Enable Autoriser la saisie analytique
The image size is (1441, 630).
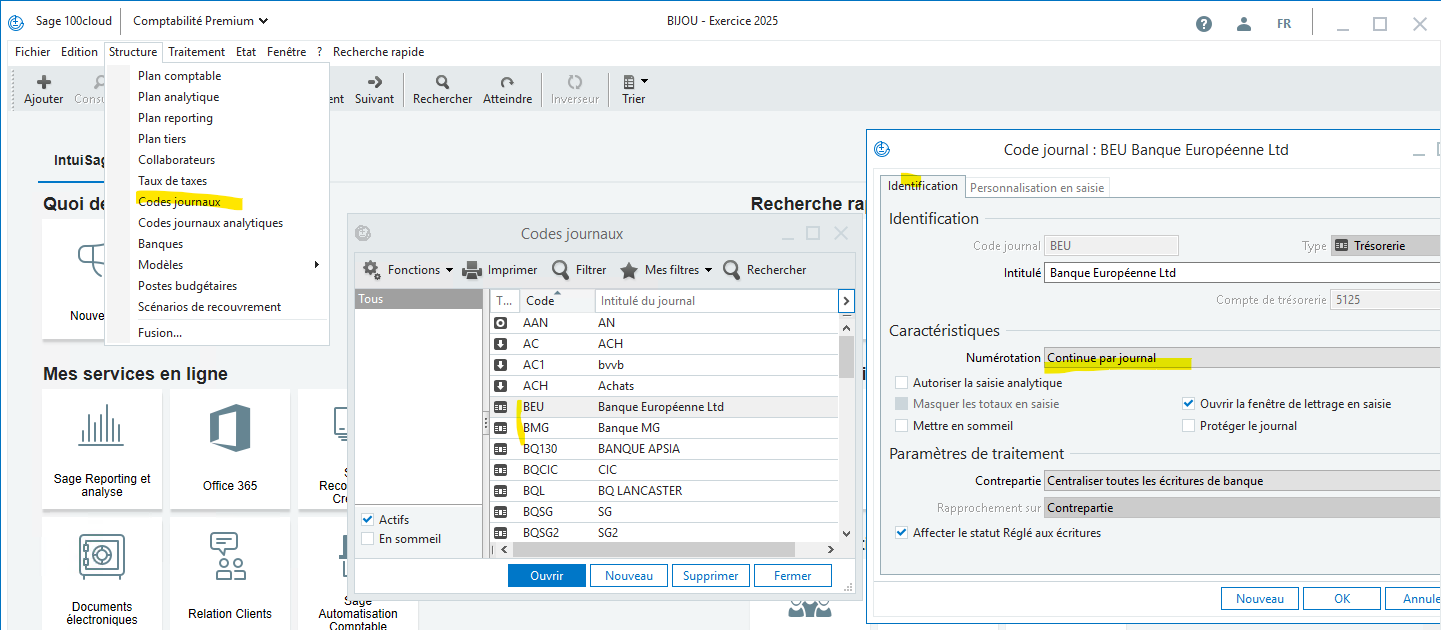click(902, 383)
